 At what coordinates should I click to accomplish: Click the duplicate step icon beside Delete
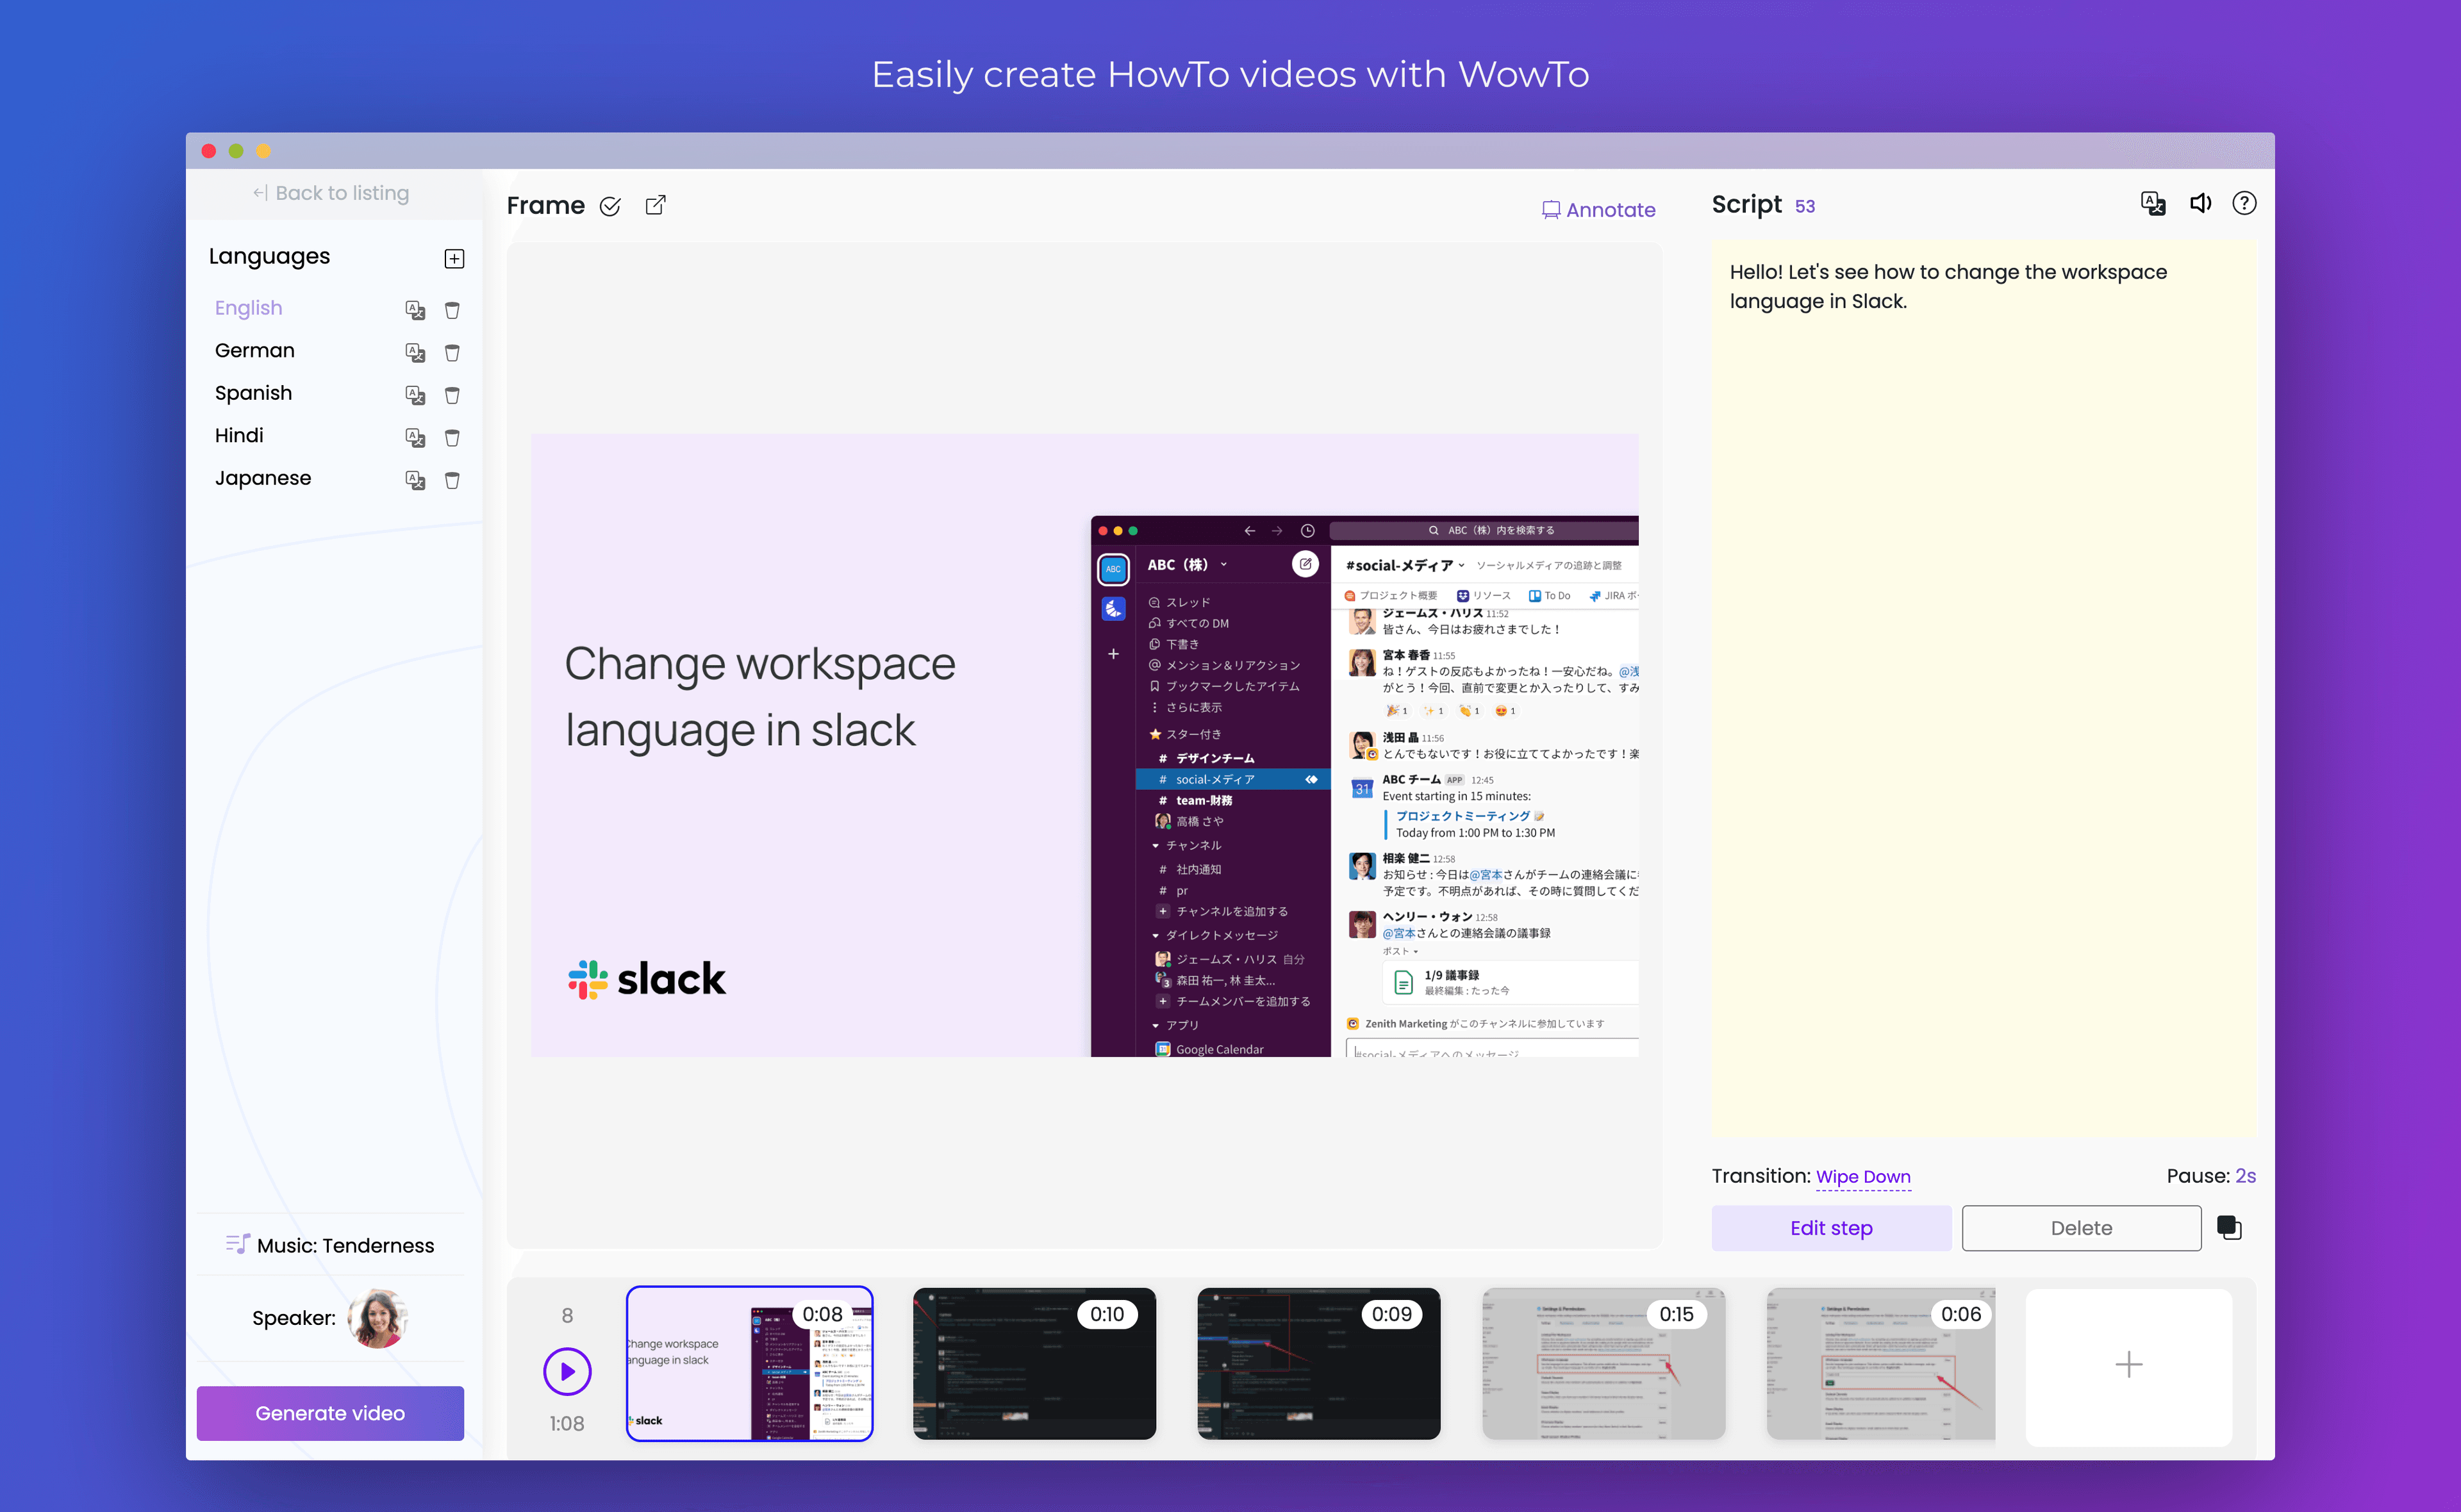pos(2229,1227)
